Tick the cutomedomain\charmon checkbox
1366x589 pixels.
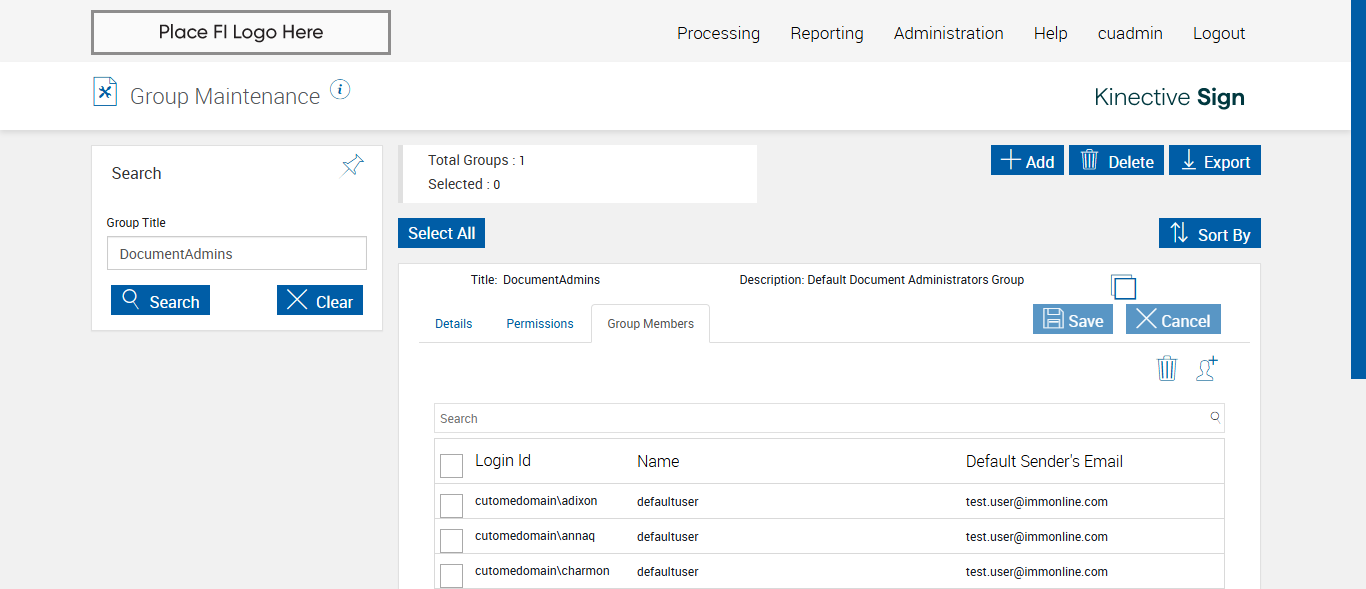(x=451, y=576)
